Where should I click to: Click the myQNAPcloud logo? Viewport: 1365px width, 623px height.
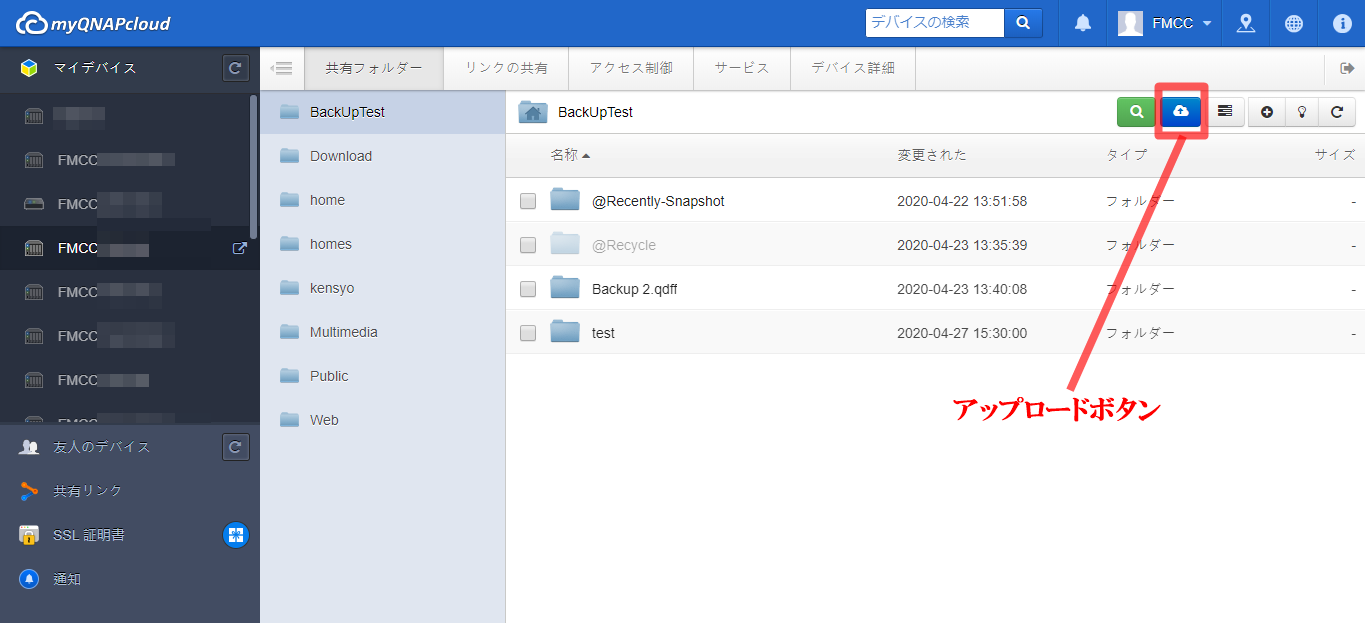coord(93,23)
